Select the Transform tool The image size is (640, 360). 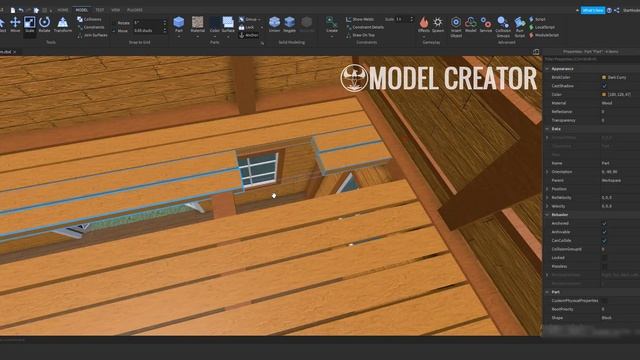pos(62,23)
